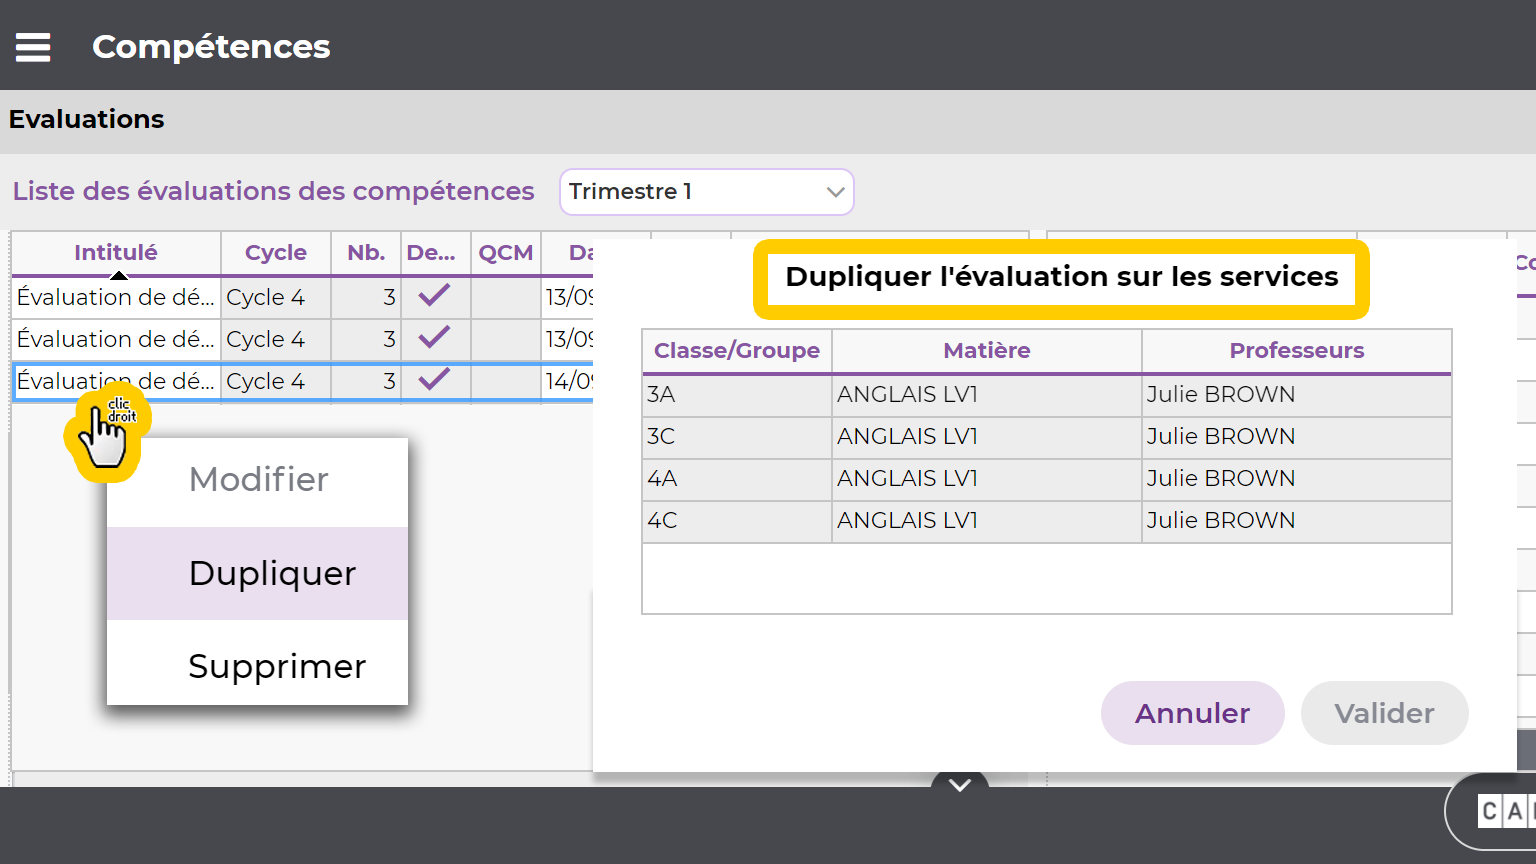The height and width of the screenshot is (864, 1536).
Task: Click Cycle 4 in the 14/09 row
Action: pos(265,382)
